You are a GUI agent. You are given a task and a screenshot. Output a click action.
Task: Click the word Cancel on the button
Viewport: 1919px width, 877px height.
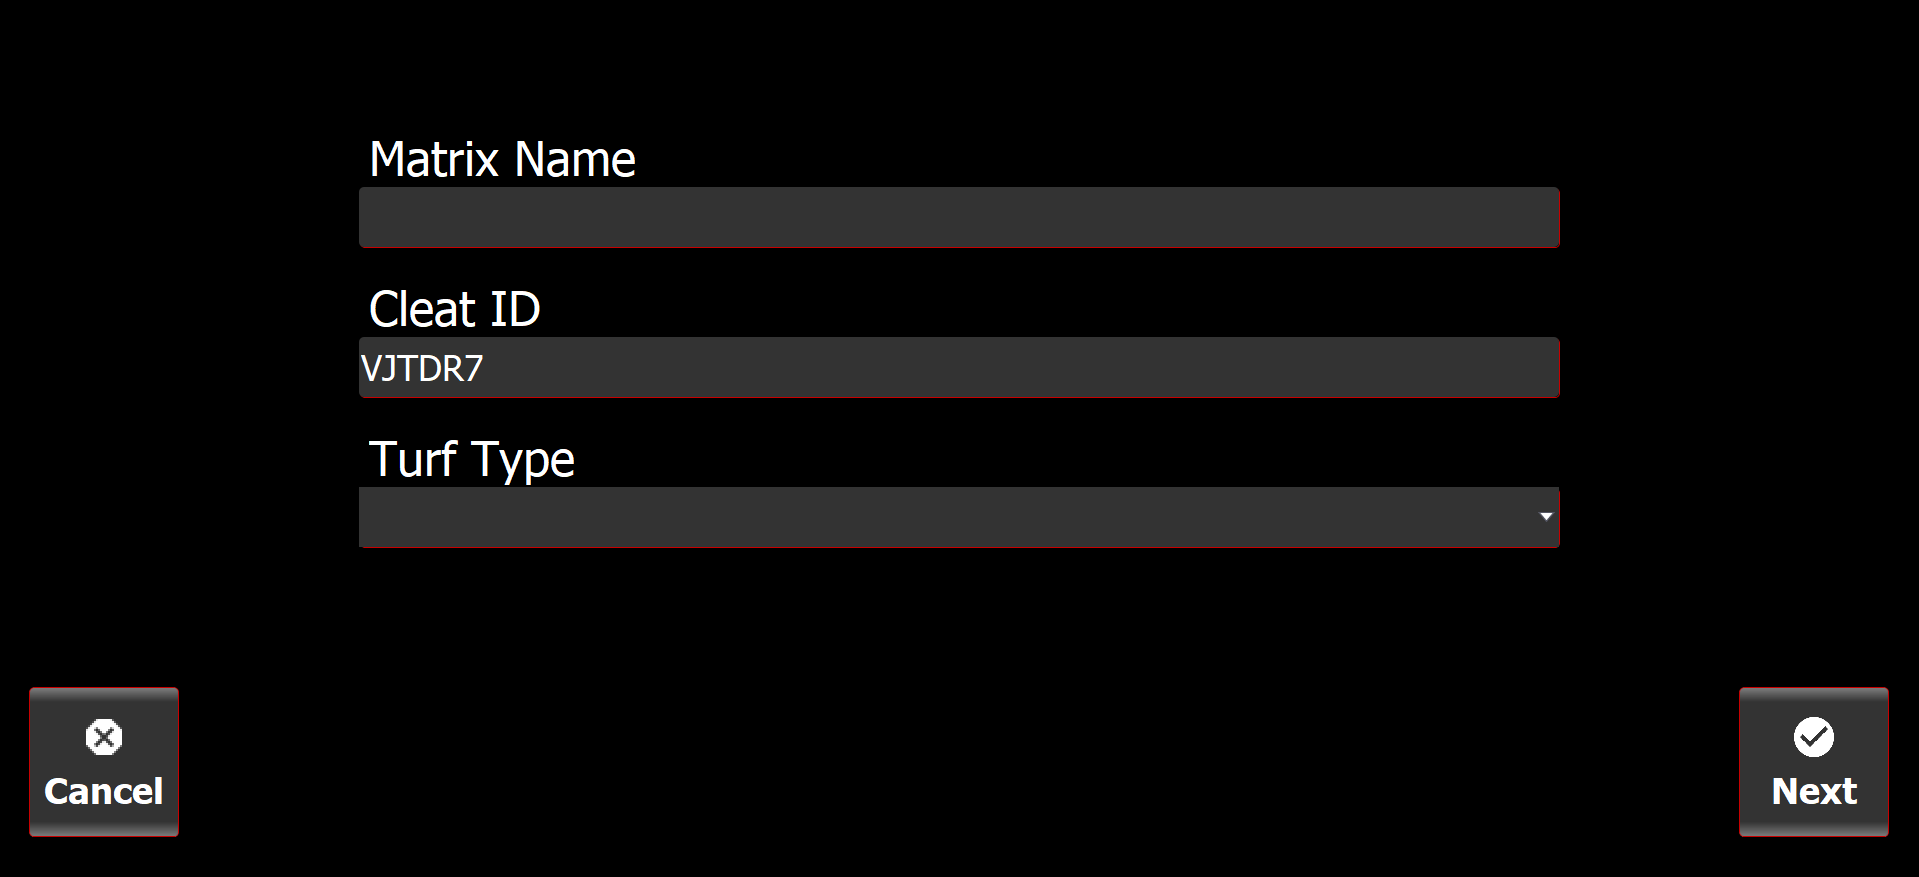[104, 791]
